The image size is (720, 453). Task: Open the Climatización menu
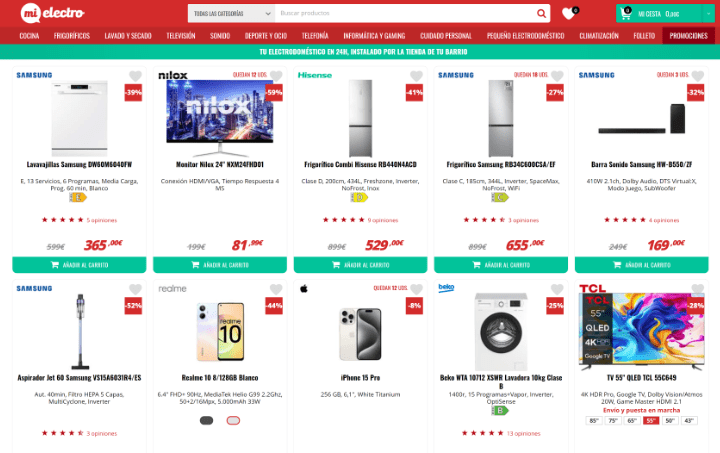pos(598,36)
